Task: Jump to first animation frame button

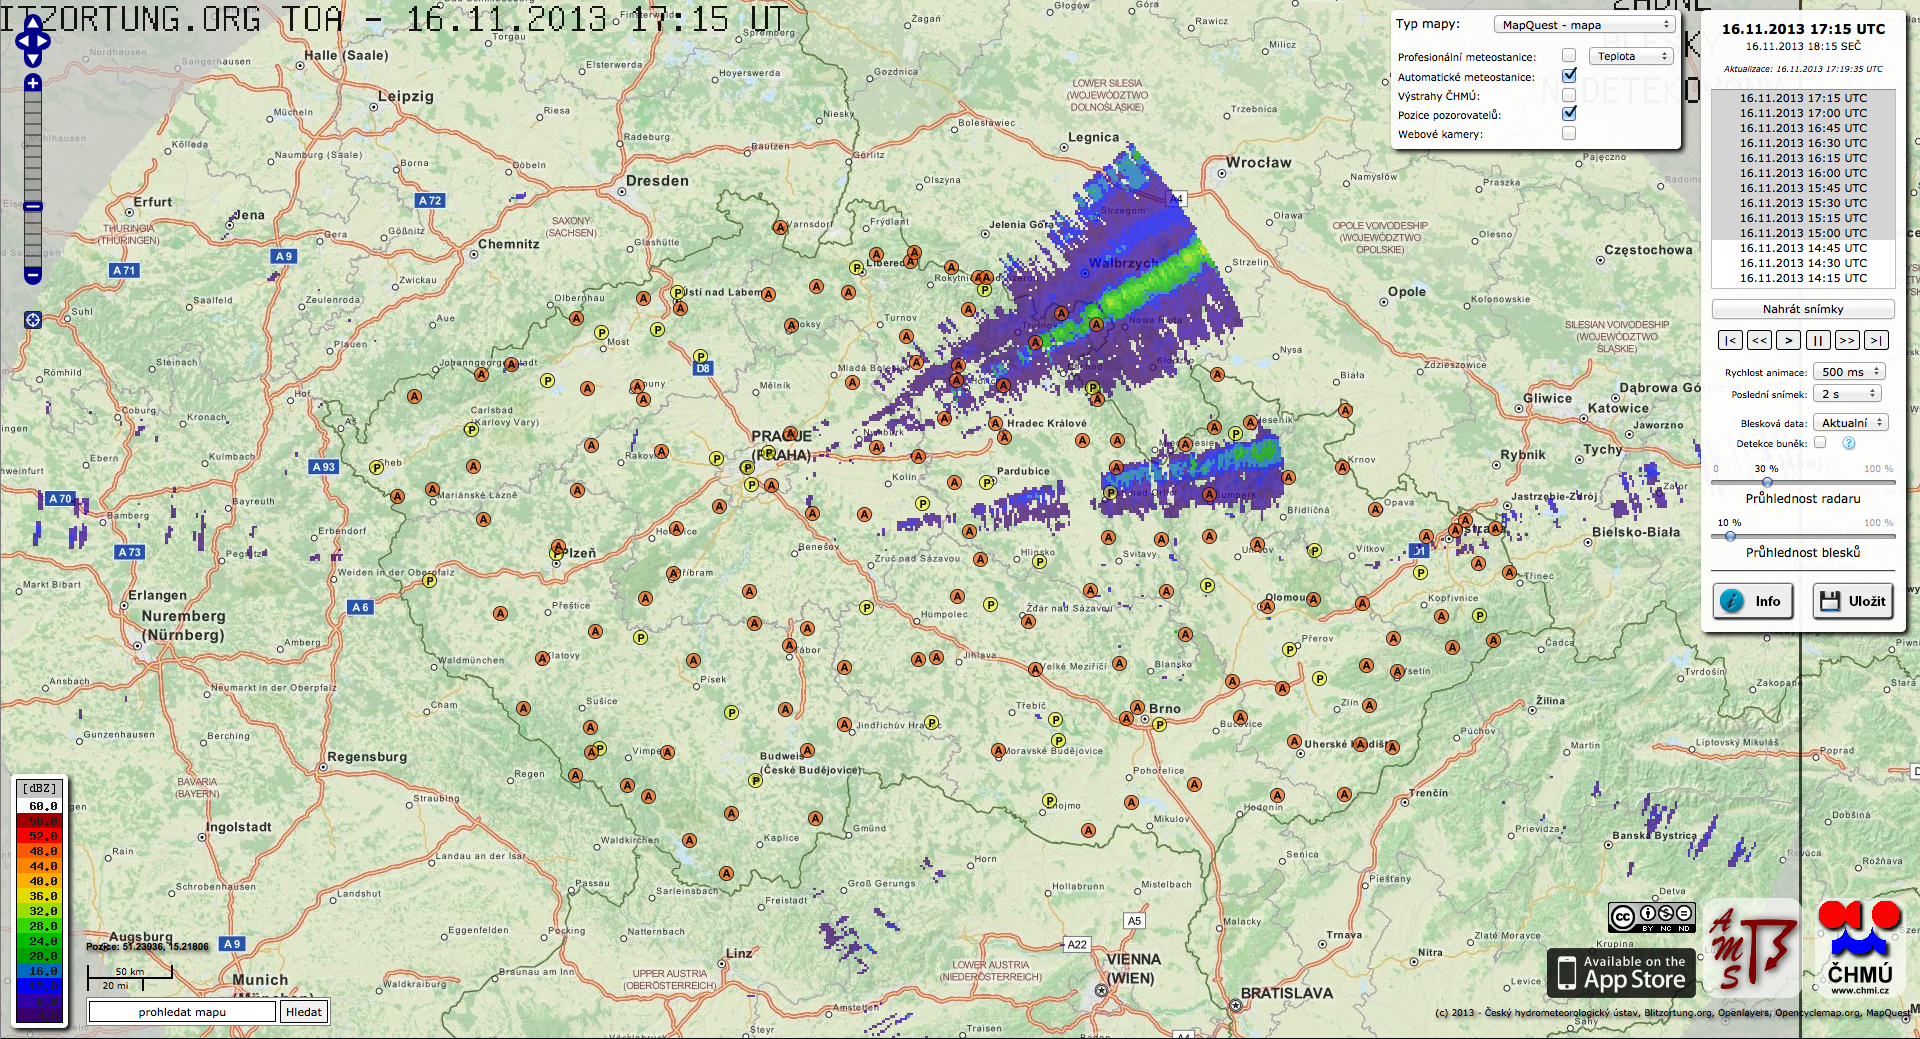Action: point(1730,340)
